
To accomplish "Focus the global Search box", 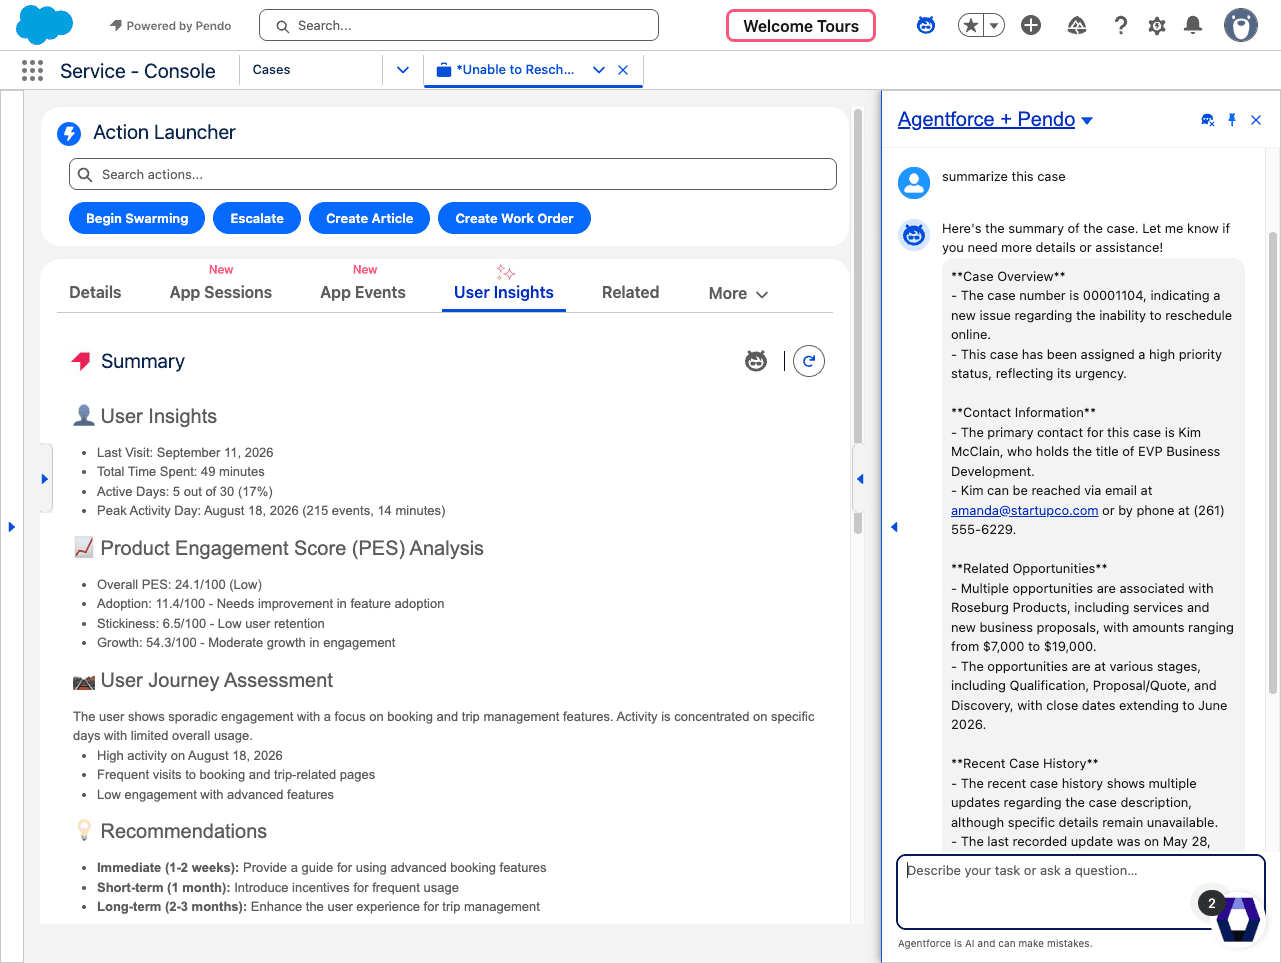I will (x=459, y=25).
